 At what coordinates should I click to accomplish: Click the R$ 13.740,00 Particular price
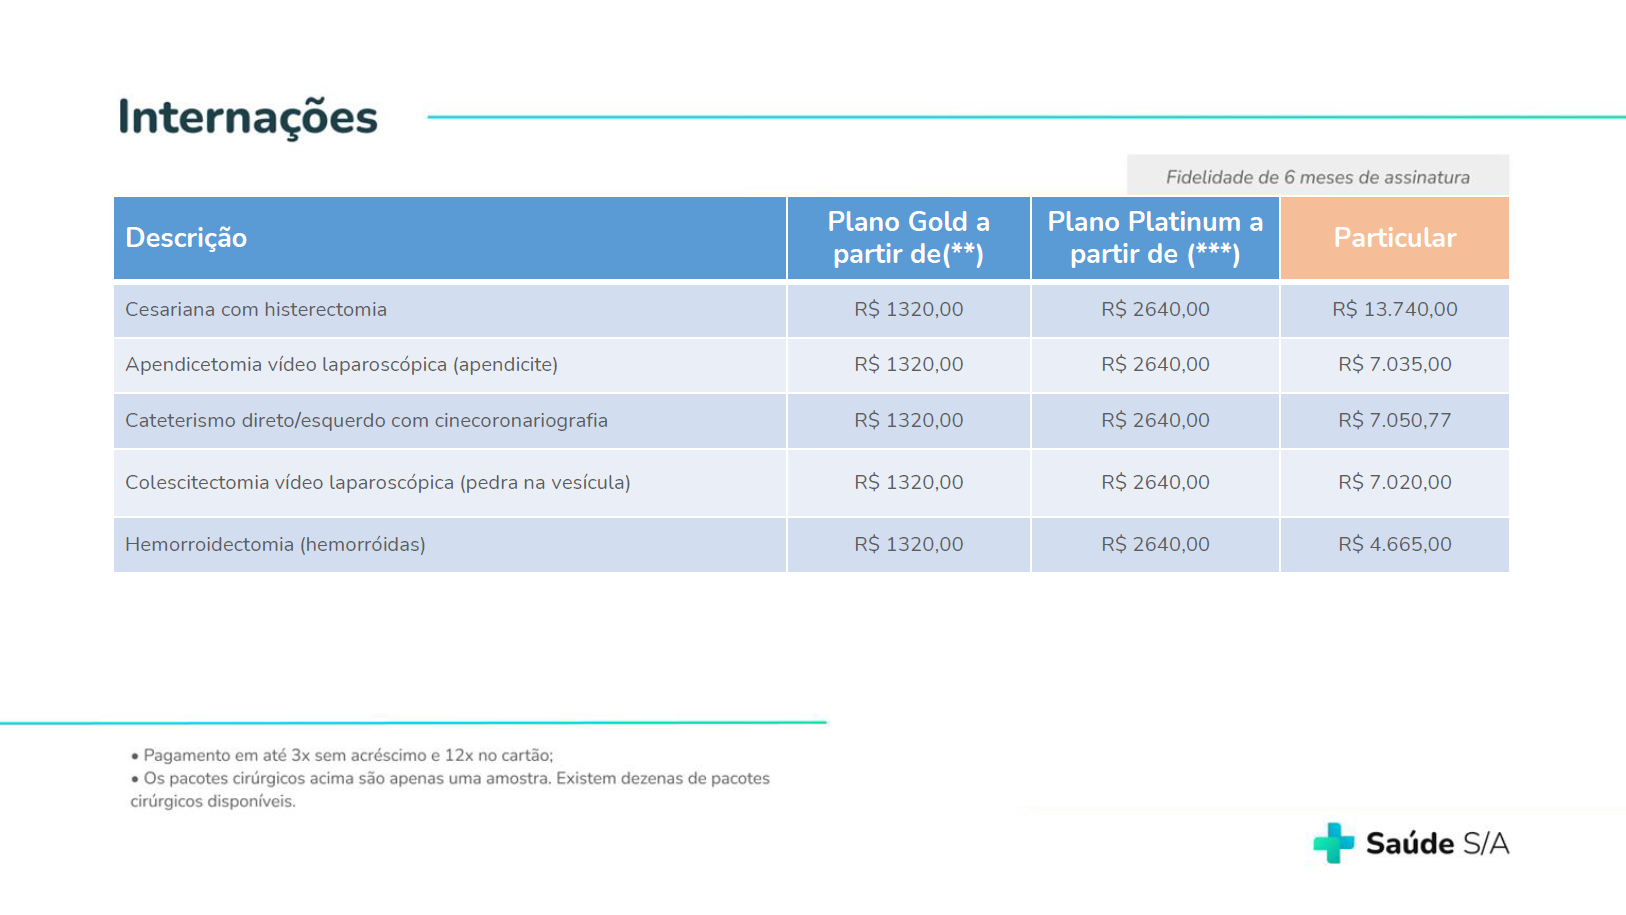[x=1394, y=310]
